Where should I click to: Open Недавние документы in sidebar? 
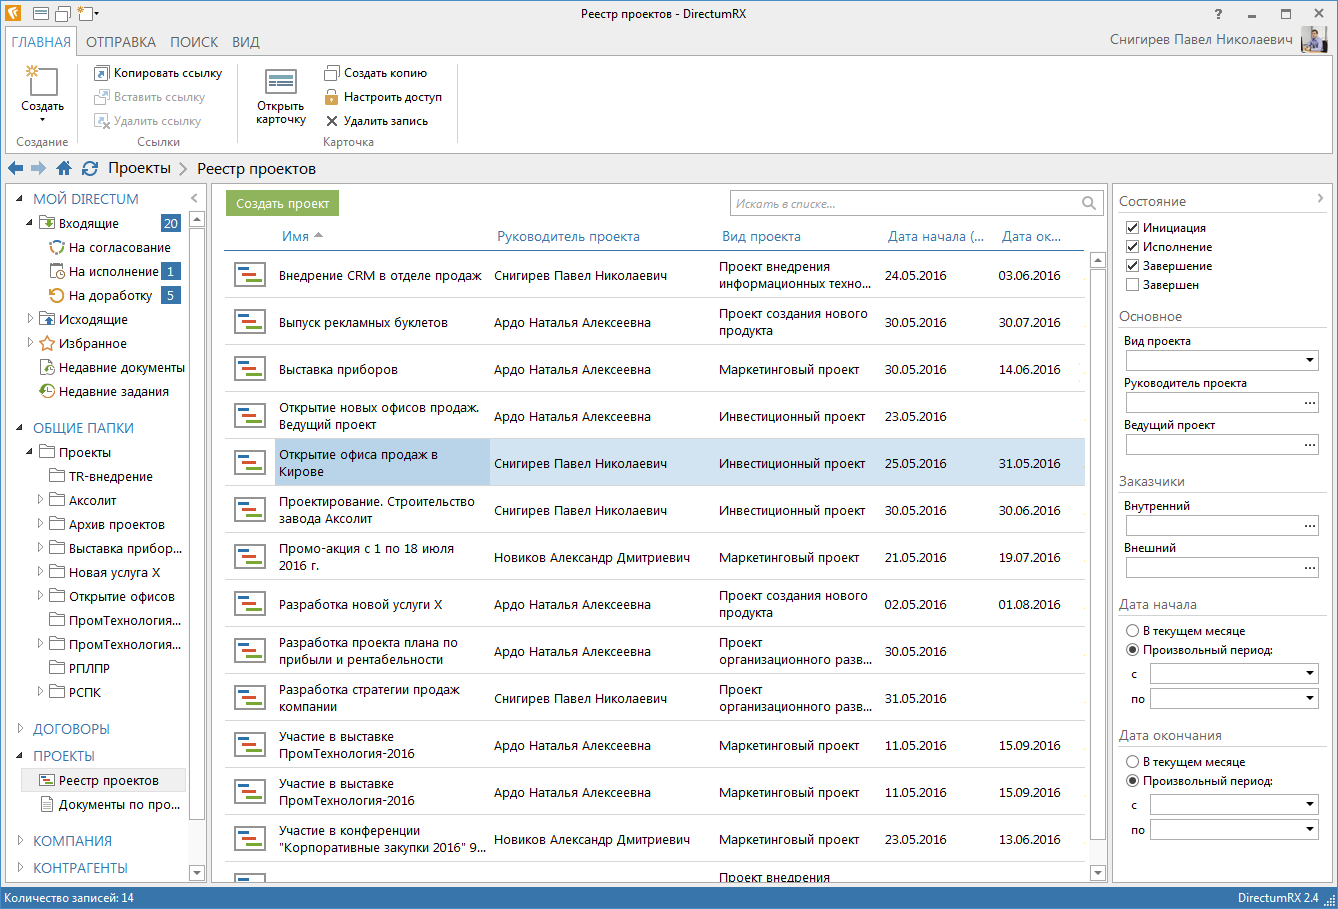112,367
